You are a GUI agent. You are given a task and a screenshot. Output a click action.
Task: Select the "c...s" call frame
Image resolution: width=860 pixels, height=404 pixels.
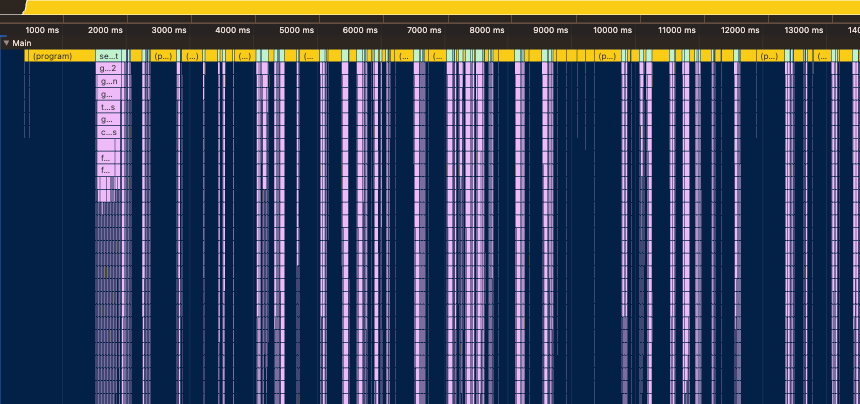tap(109, 132)
